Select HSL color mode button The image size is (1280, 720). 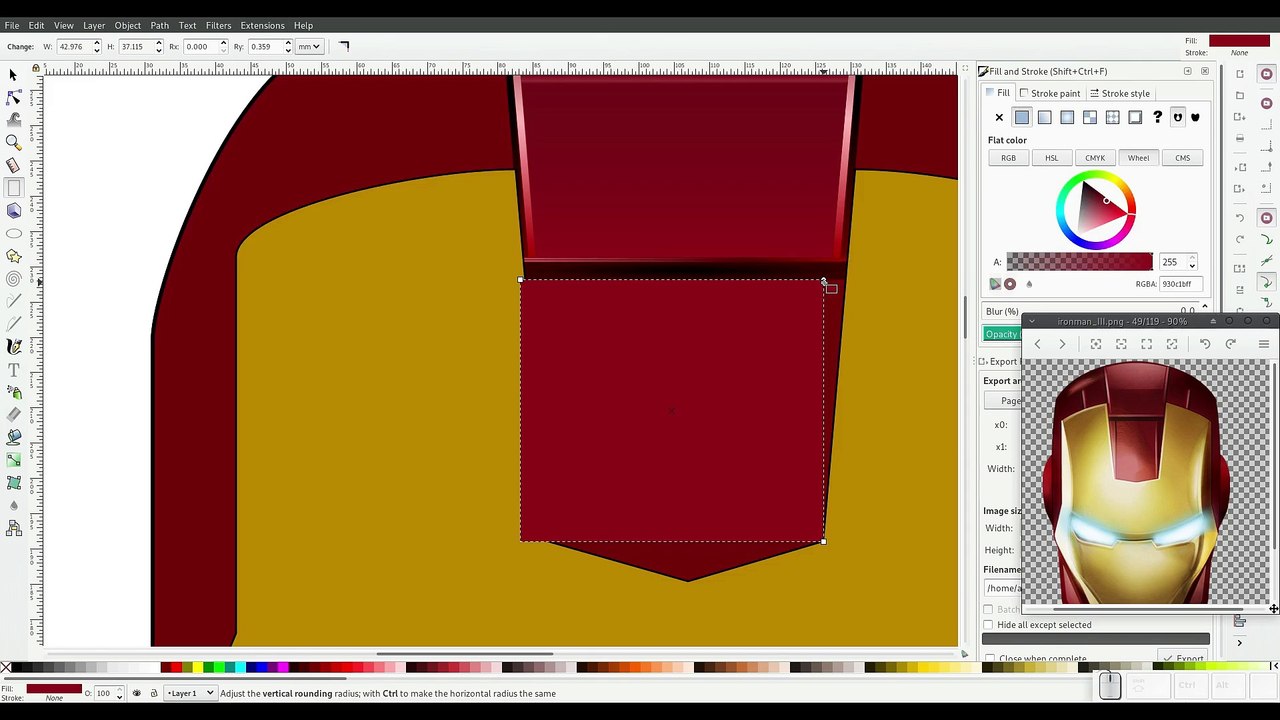point(1051,158)
